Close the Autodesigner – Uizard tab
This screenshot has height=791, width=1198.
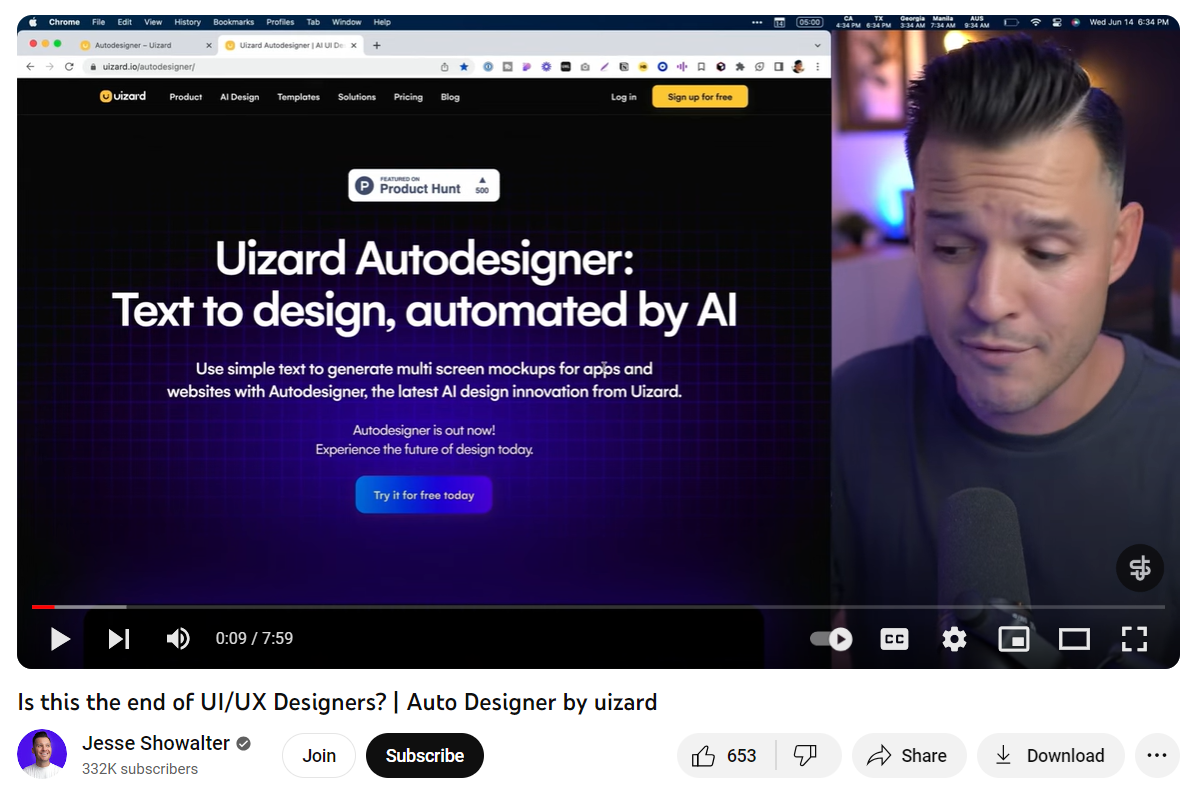209,45
